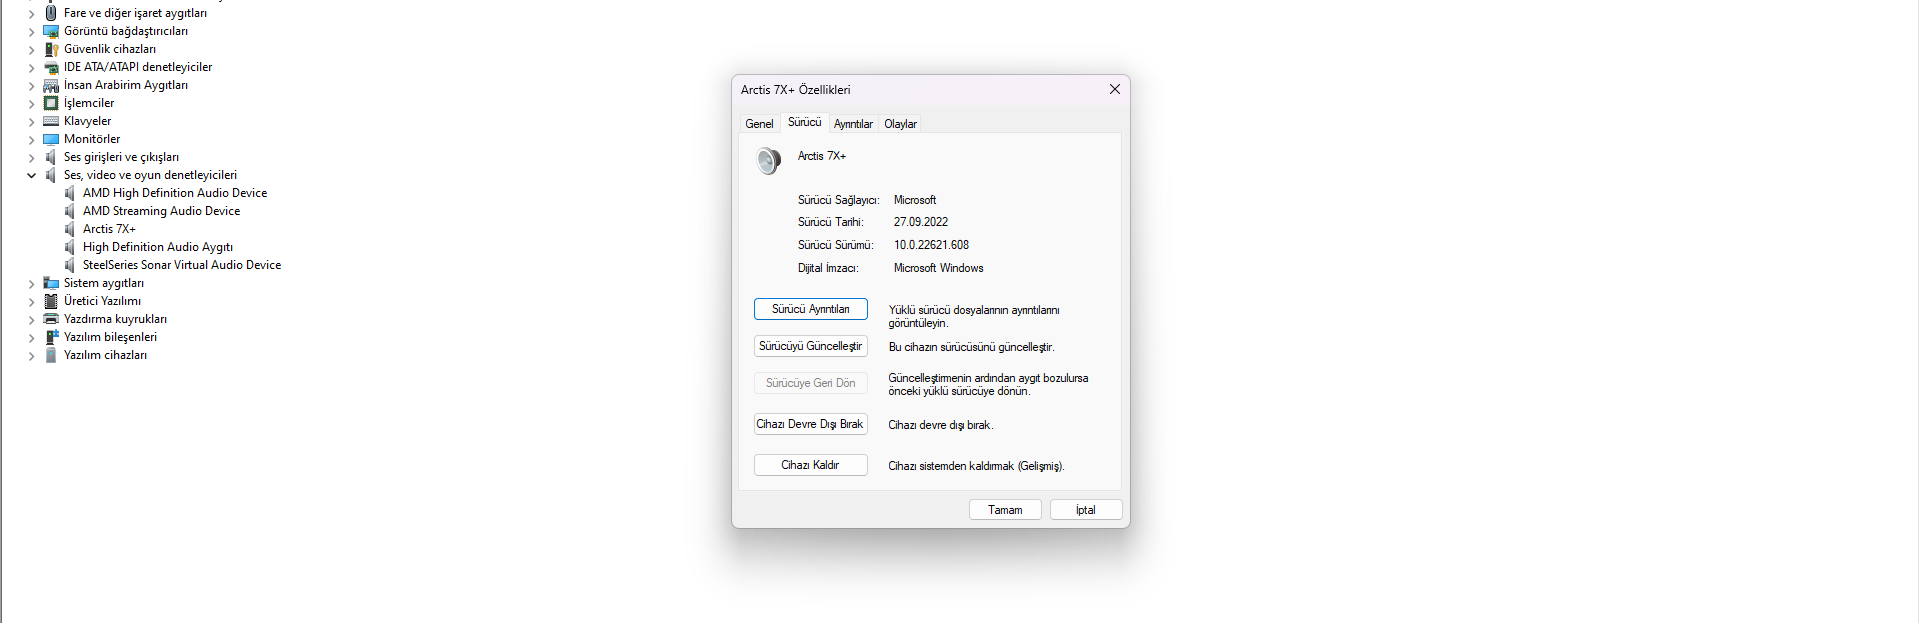Click the speaker icon beside Ses girişleri ve çıkışları

[51, 157]
